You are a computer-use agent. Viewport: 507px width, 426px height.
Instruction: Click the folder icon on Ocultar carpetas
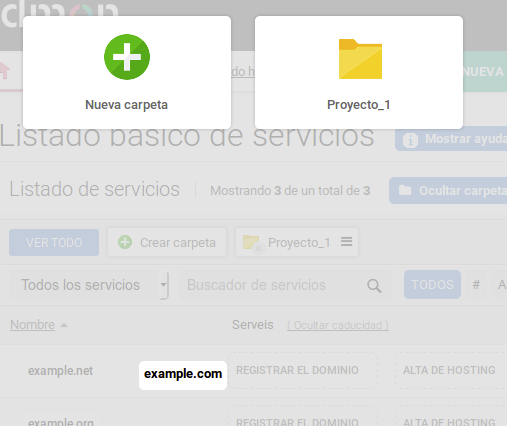tap(405, 190)
